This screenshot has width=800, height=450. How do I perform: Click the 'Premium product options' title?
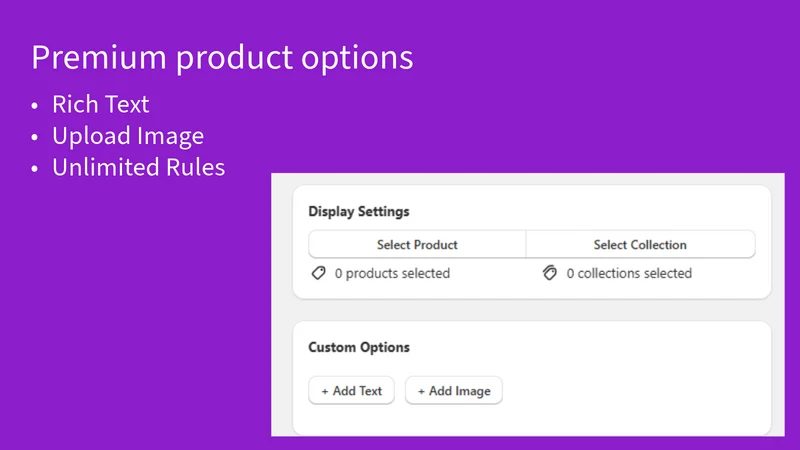[x=222, y=57]
